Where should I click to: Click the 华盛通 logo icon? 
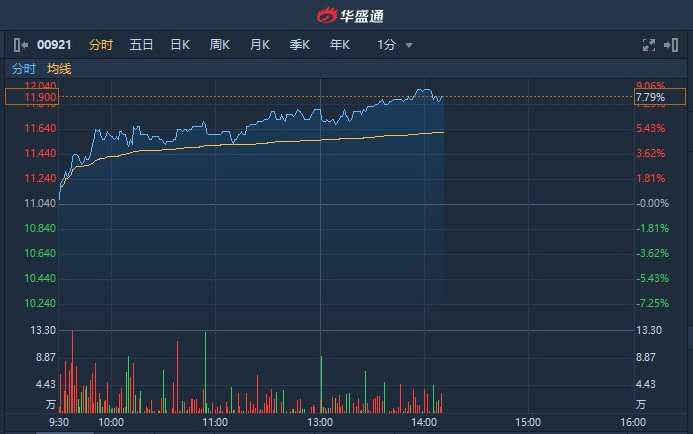(x=327, y=16)
